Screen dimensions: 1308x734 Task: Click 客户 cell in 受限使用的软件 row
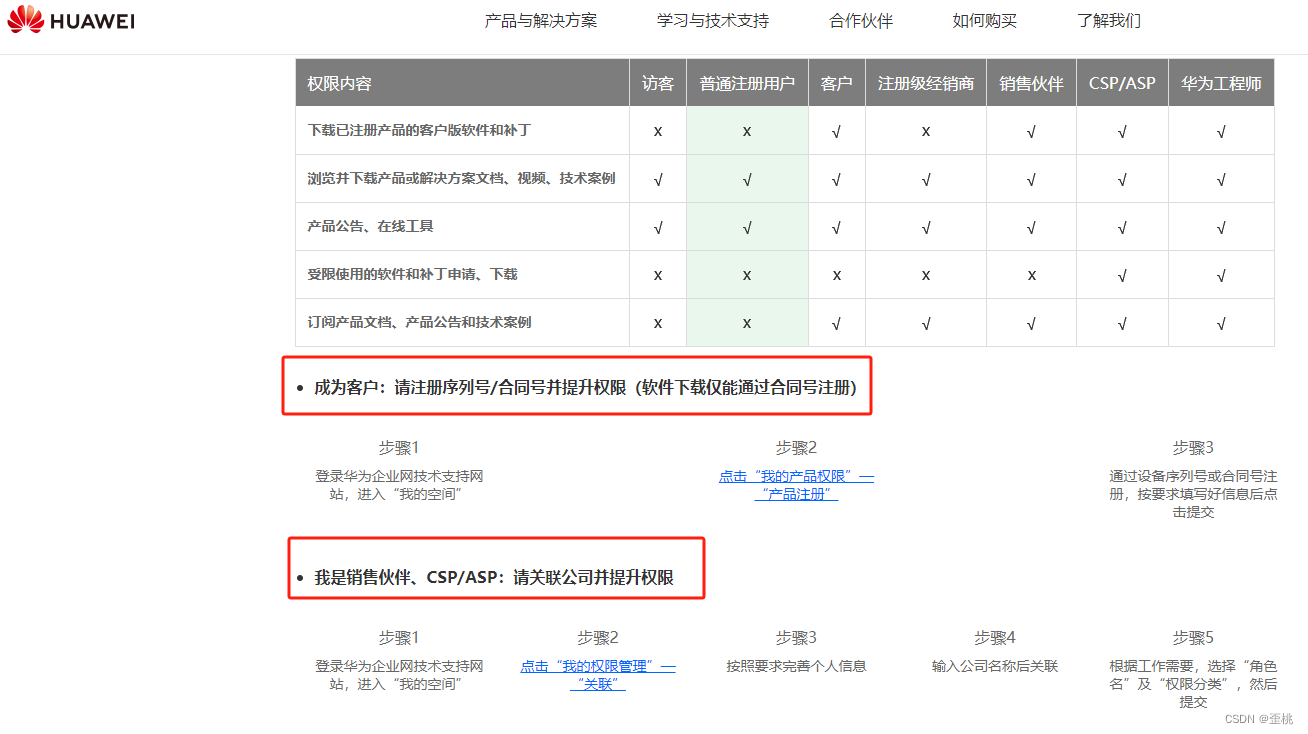(x=836, y=275)
